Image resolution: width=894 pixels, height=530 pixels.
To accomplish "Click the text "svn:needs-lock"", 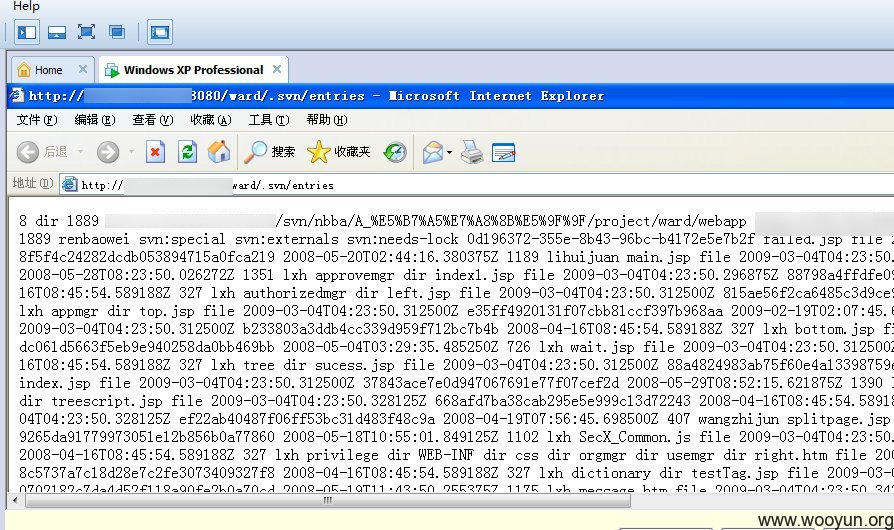I will 403,239.
